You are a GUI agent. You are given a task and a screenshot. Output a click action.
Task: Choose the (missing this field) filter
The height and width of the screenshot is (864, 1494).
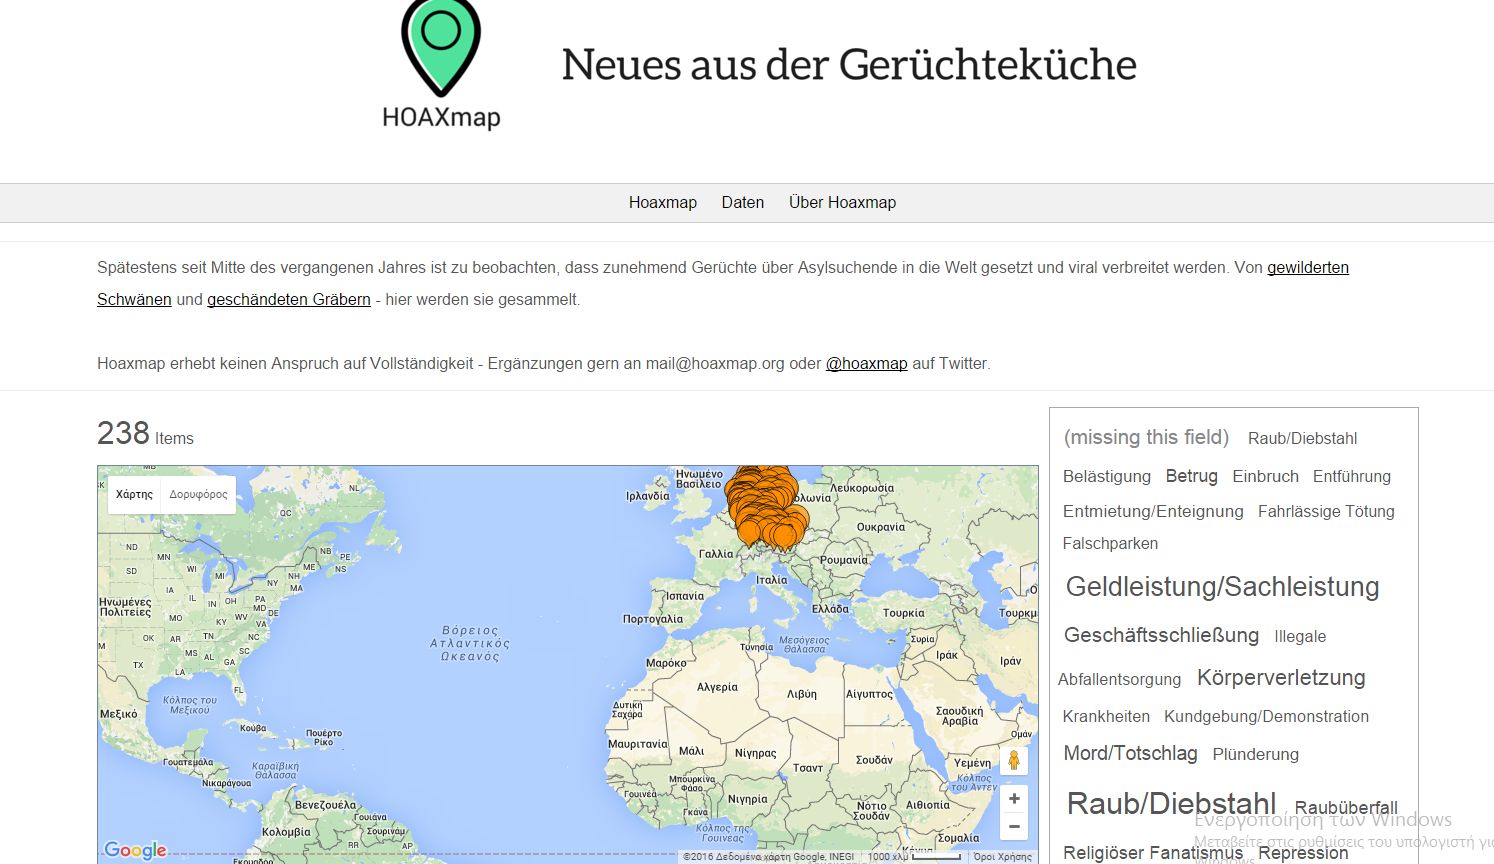coord(1146,437)
